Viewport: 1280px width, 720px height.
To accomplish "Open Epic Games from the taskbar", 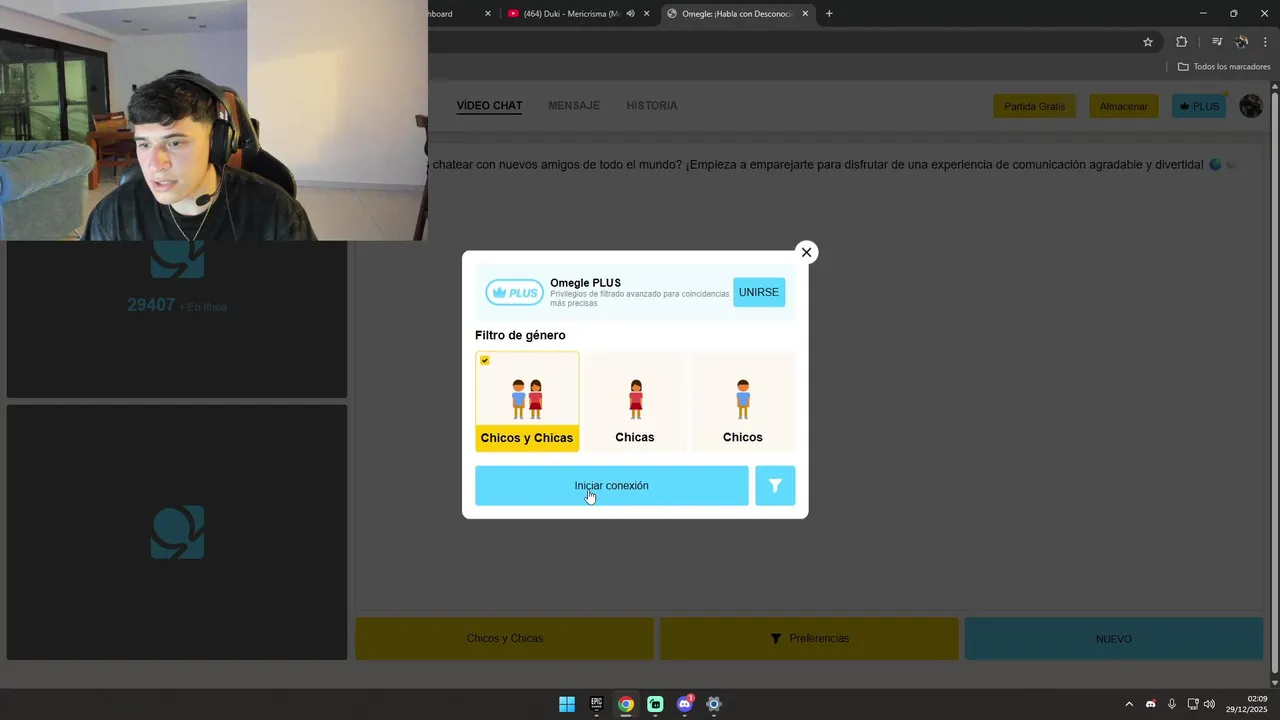I will click(596, 704).
